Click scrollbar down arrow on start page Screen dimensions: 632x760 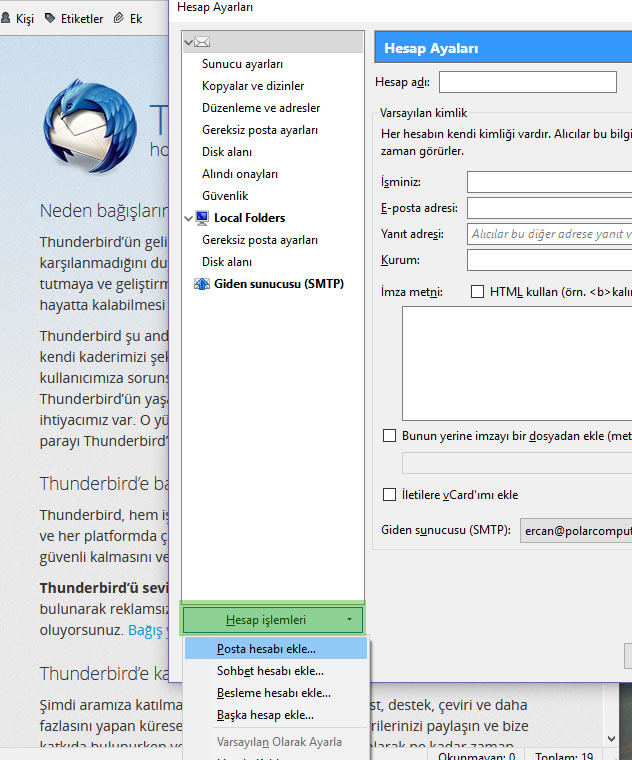pos(611,739)
